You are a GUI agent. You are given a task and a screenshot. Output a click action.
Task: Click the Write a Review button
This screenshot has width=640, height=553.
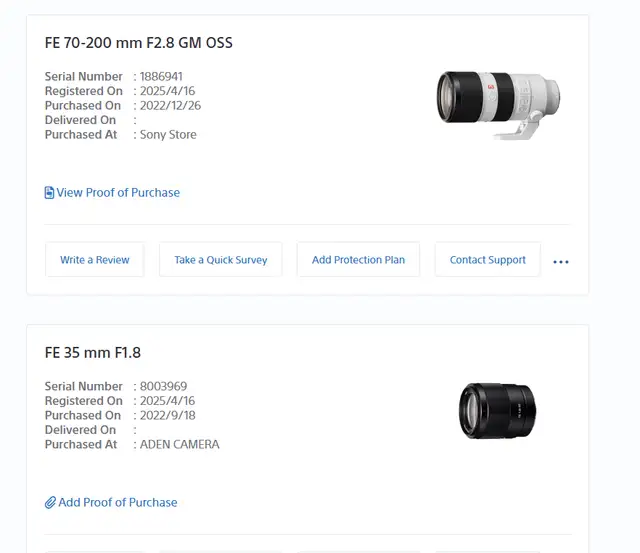[x=95, y=260]
